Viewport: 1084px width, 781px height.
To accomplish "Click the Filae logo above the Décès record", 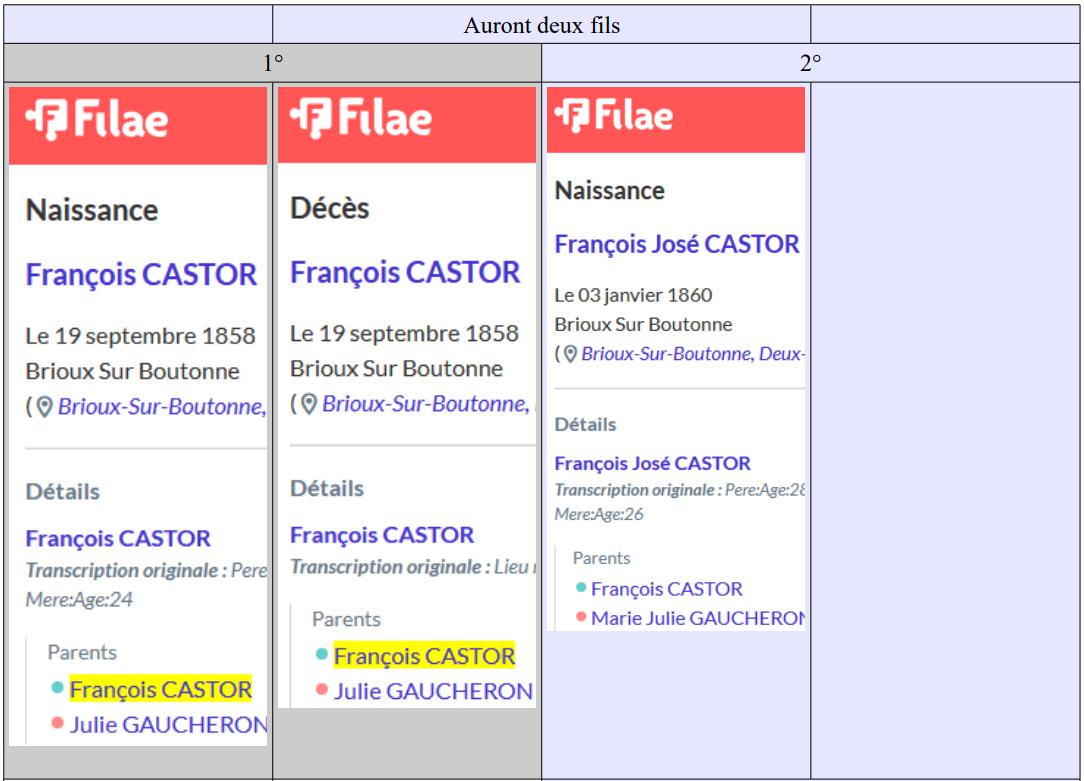I will 361,117.
